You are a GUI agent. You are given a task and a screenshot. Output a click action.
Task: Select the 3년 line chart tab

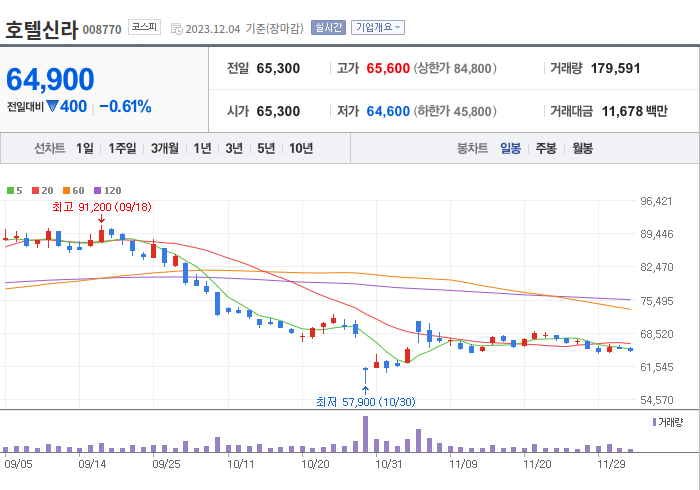coord(234,148)
